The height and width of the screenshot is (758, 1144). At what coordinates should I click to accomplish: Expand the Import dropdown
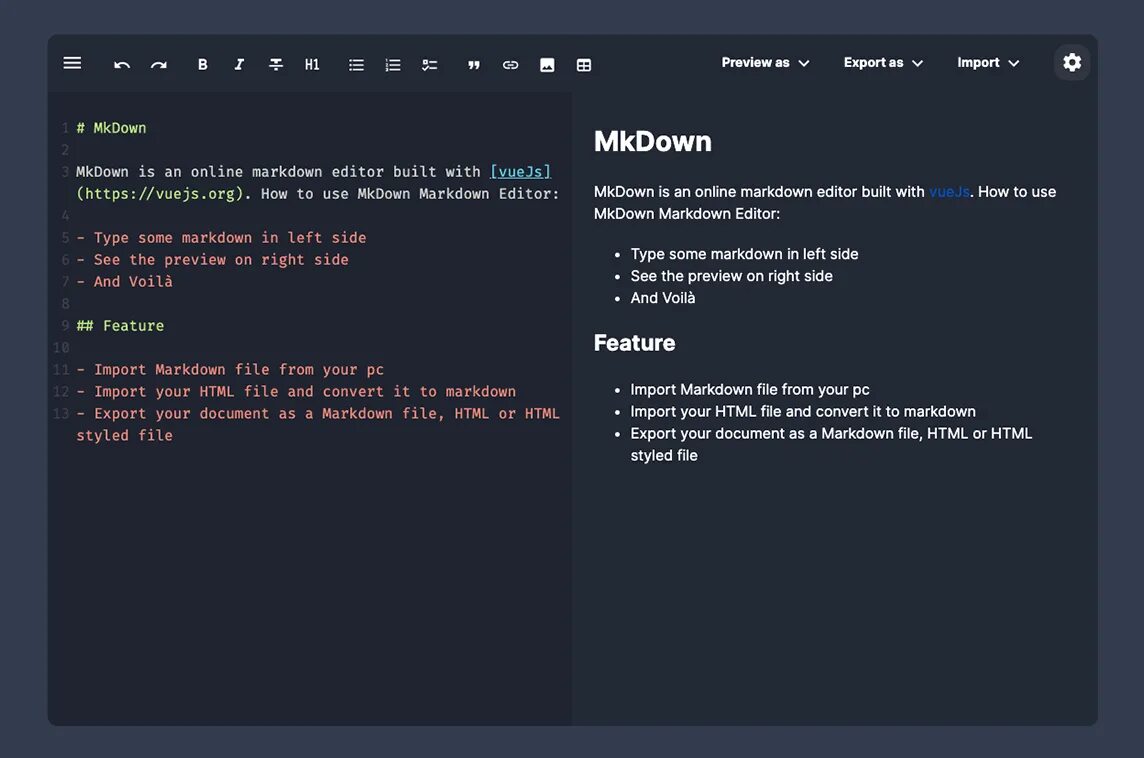988,63
